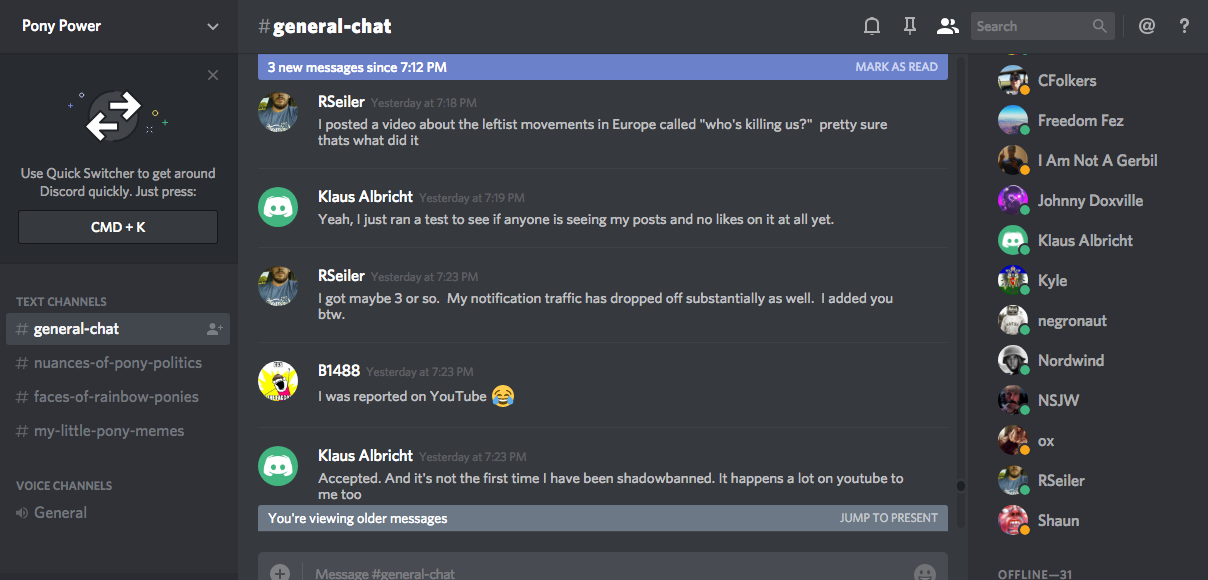The height and width of the screenshot is (580, 1208).
Task: Open the my-little-pony-memes channel
Action: click(108, 431)
